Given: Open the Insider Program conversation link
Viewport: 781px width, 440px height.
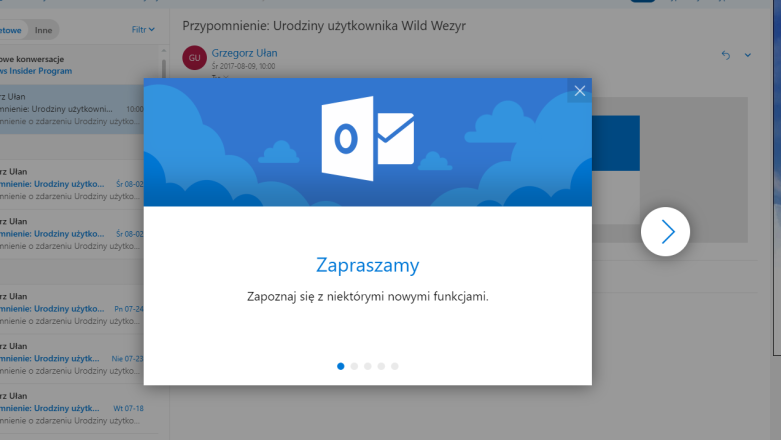Looking at the screenshot, I should pos(36,71).
